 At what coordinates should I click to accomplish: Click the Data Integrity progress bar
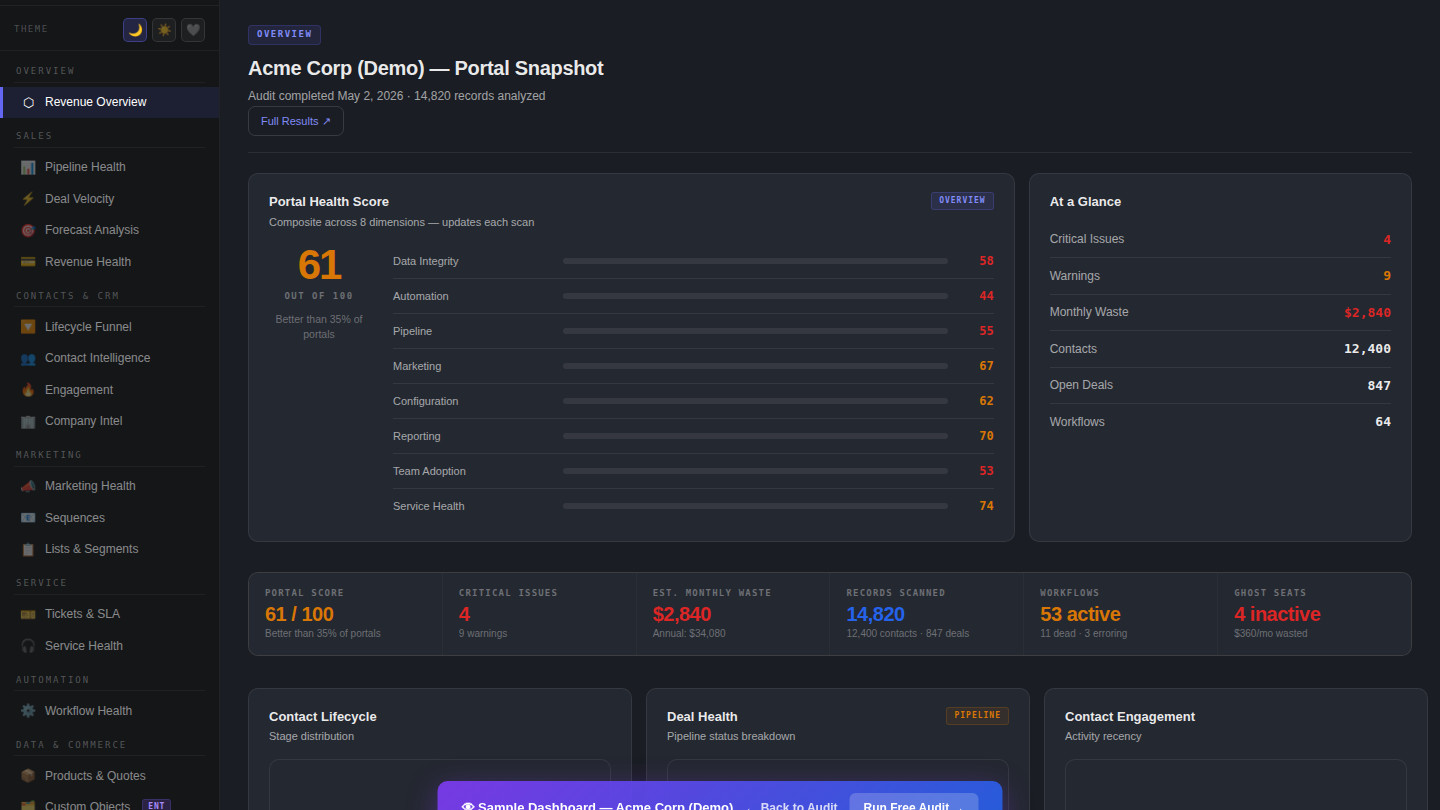755,261
